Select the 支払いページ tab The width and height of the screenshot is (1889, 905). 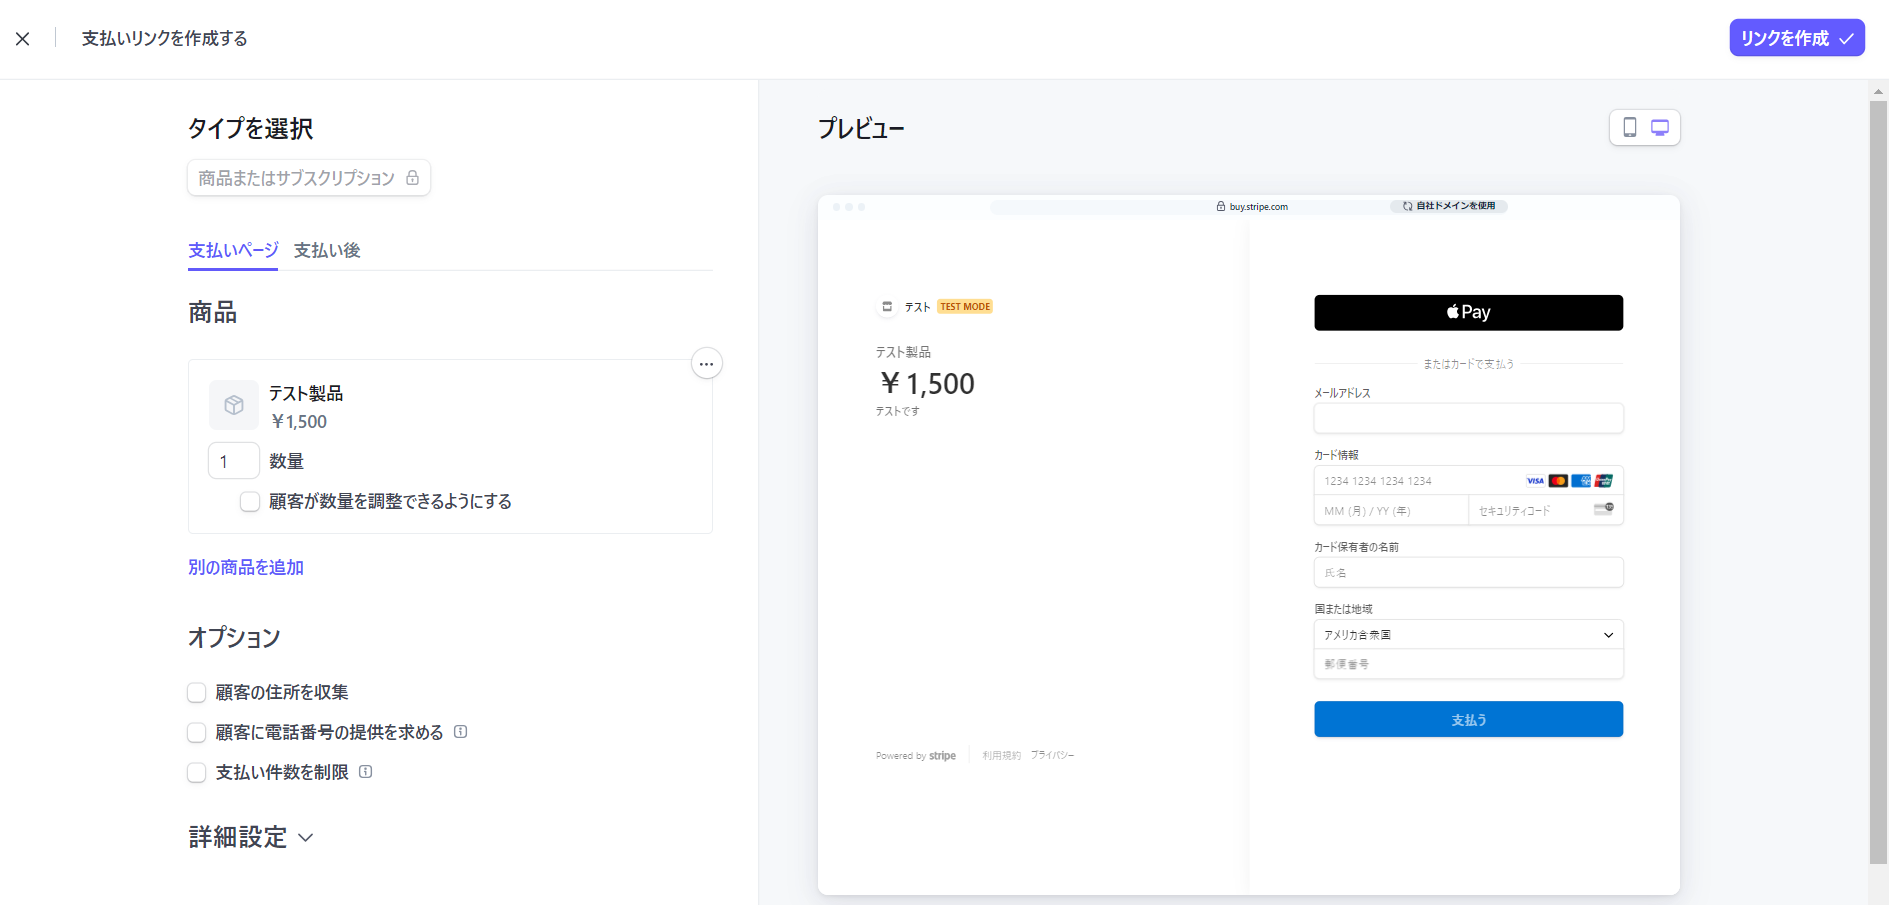coord(233,250)
